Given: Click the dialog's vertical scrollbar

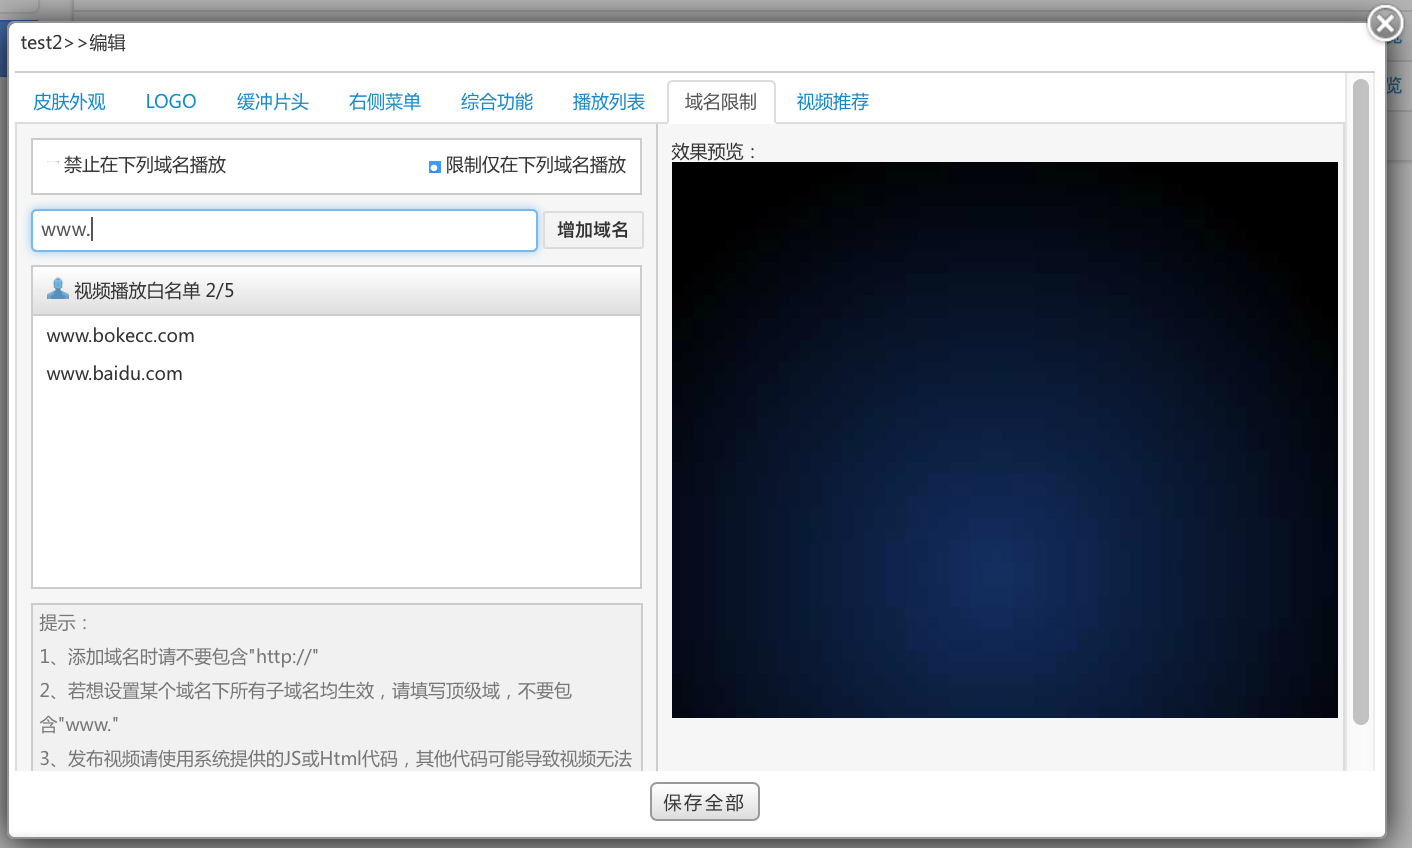Looking at the screenshot, I should (x=1360, y=402).
